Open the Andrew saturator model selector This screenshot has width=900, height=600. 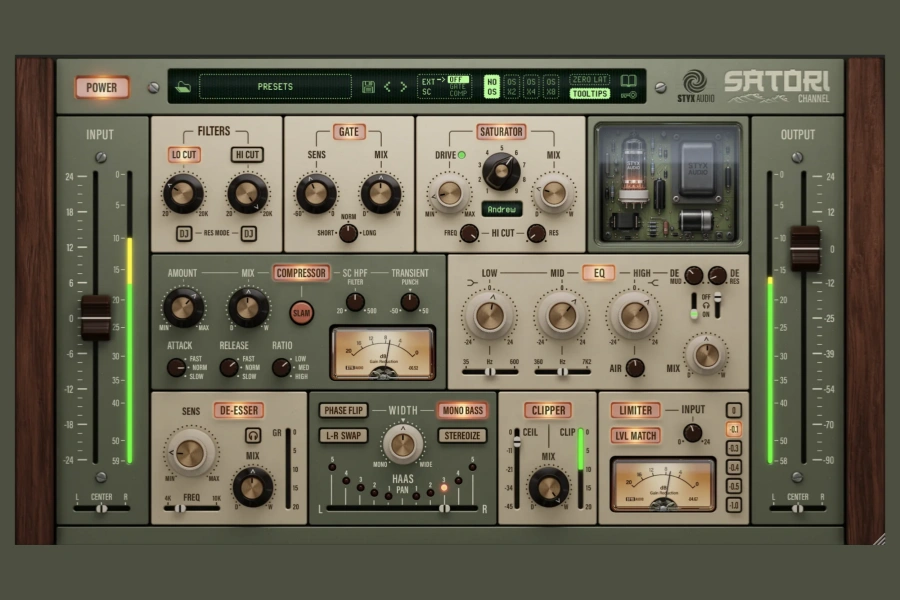point(502,210)
